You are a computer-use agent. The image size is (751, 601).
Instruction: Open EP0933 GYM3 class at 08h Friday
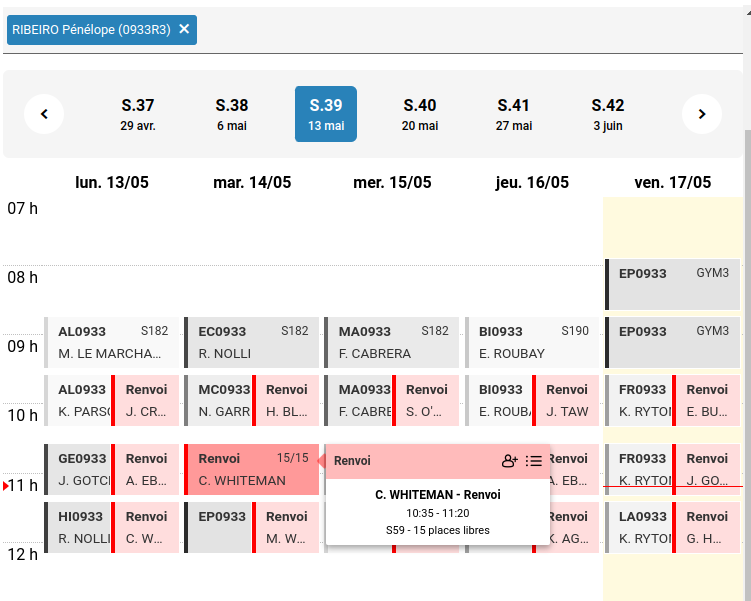click(673, 284)
